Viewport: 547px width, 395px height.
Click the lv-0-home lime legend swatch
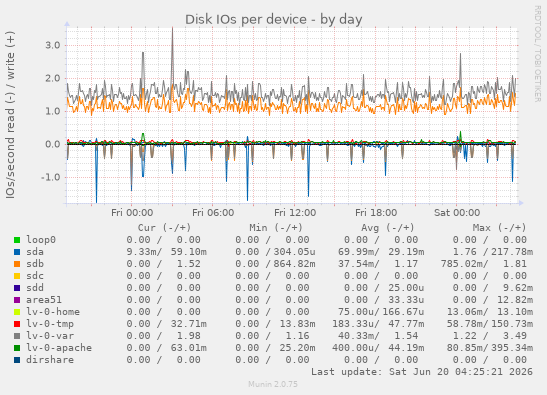17,312
